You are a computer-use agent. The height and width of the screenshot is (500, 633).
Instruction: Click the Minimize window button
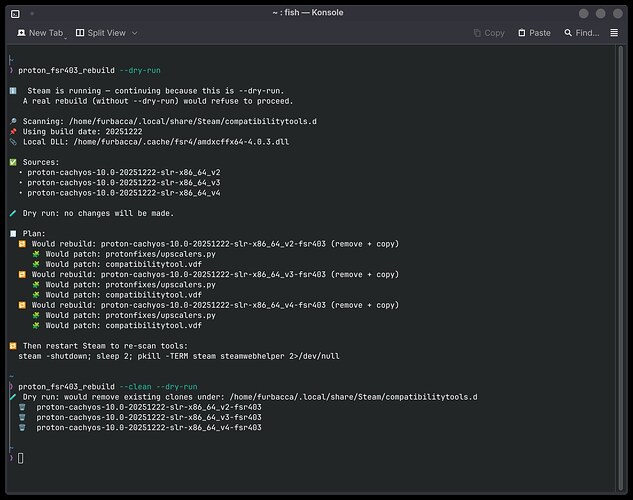(583, 14)
